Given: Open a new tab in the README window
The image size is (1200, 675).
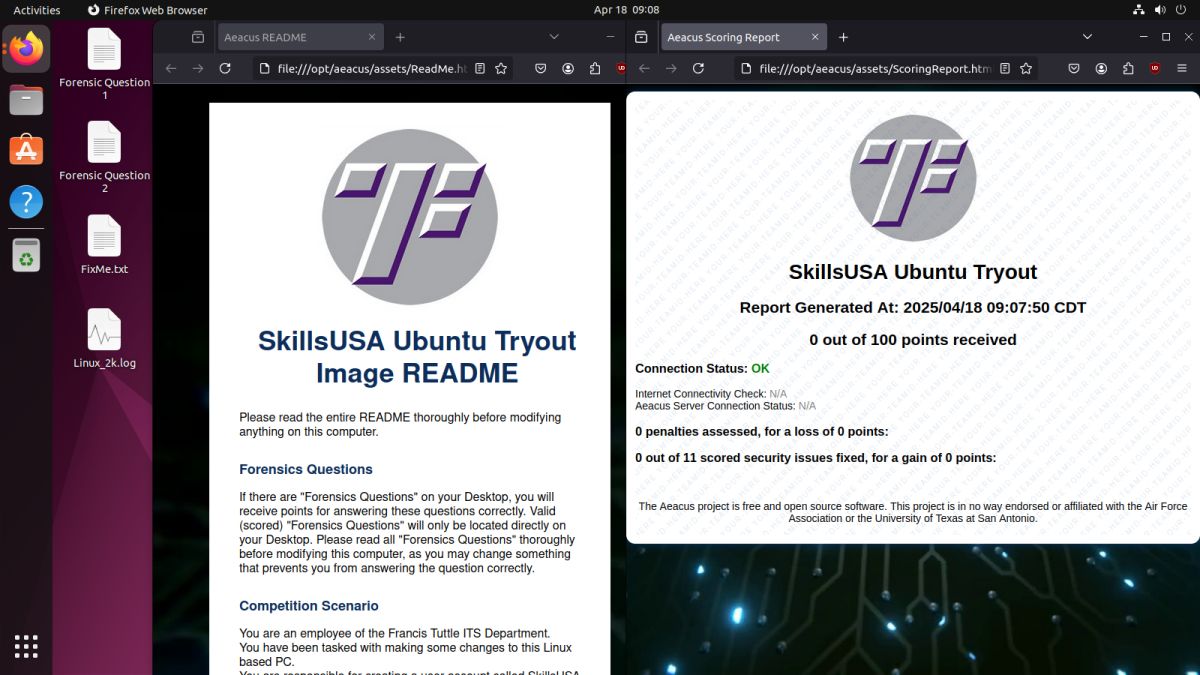Looking at the screenshot, I should click(400, 37).
